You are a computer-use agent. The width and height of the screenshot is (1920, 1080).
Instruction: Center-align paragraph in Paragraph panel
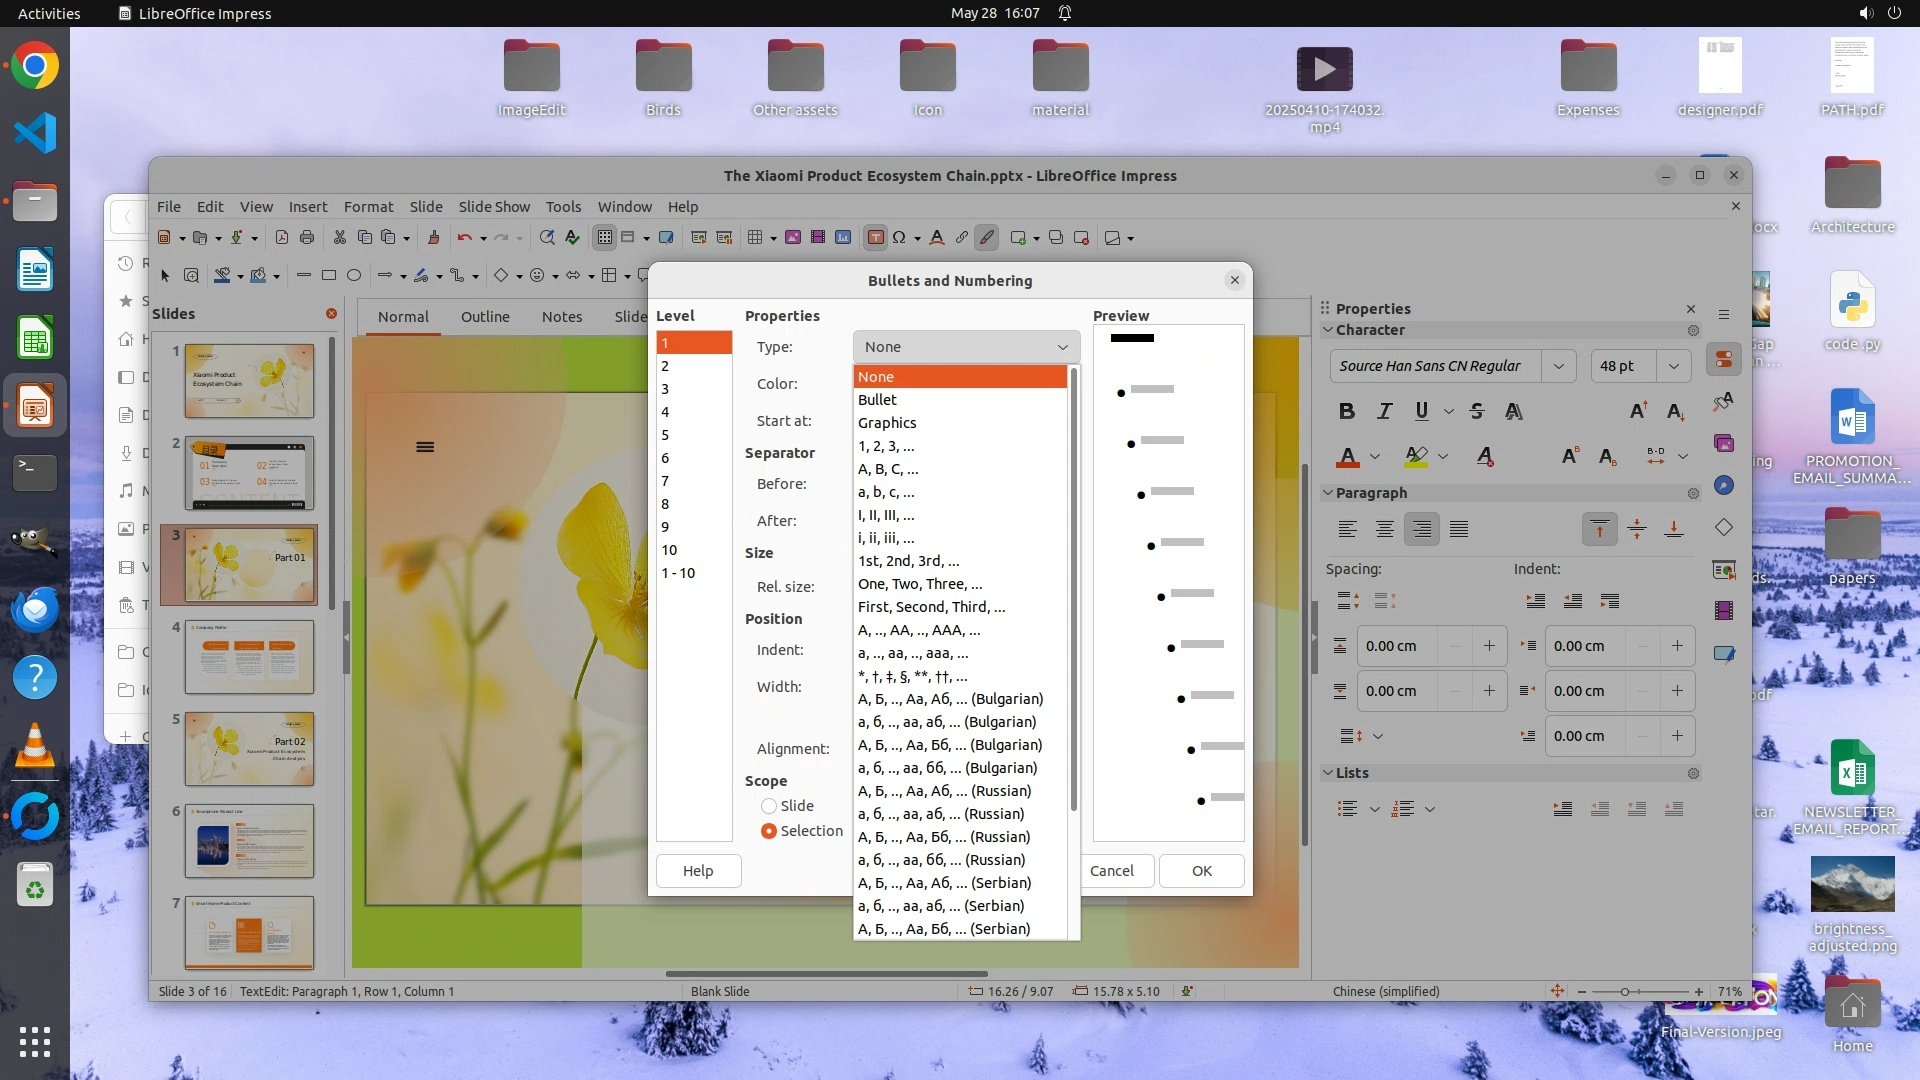(x=1384, y=529)
